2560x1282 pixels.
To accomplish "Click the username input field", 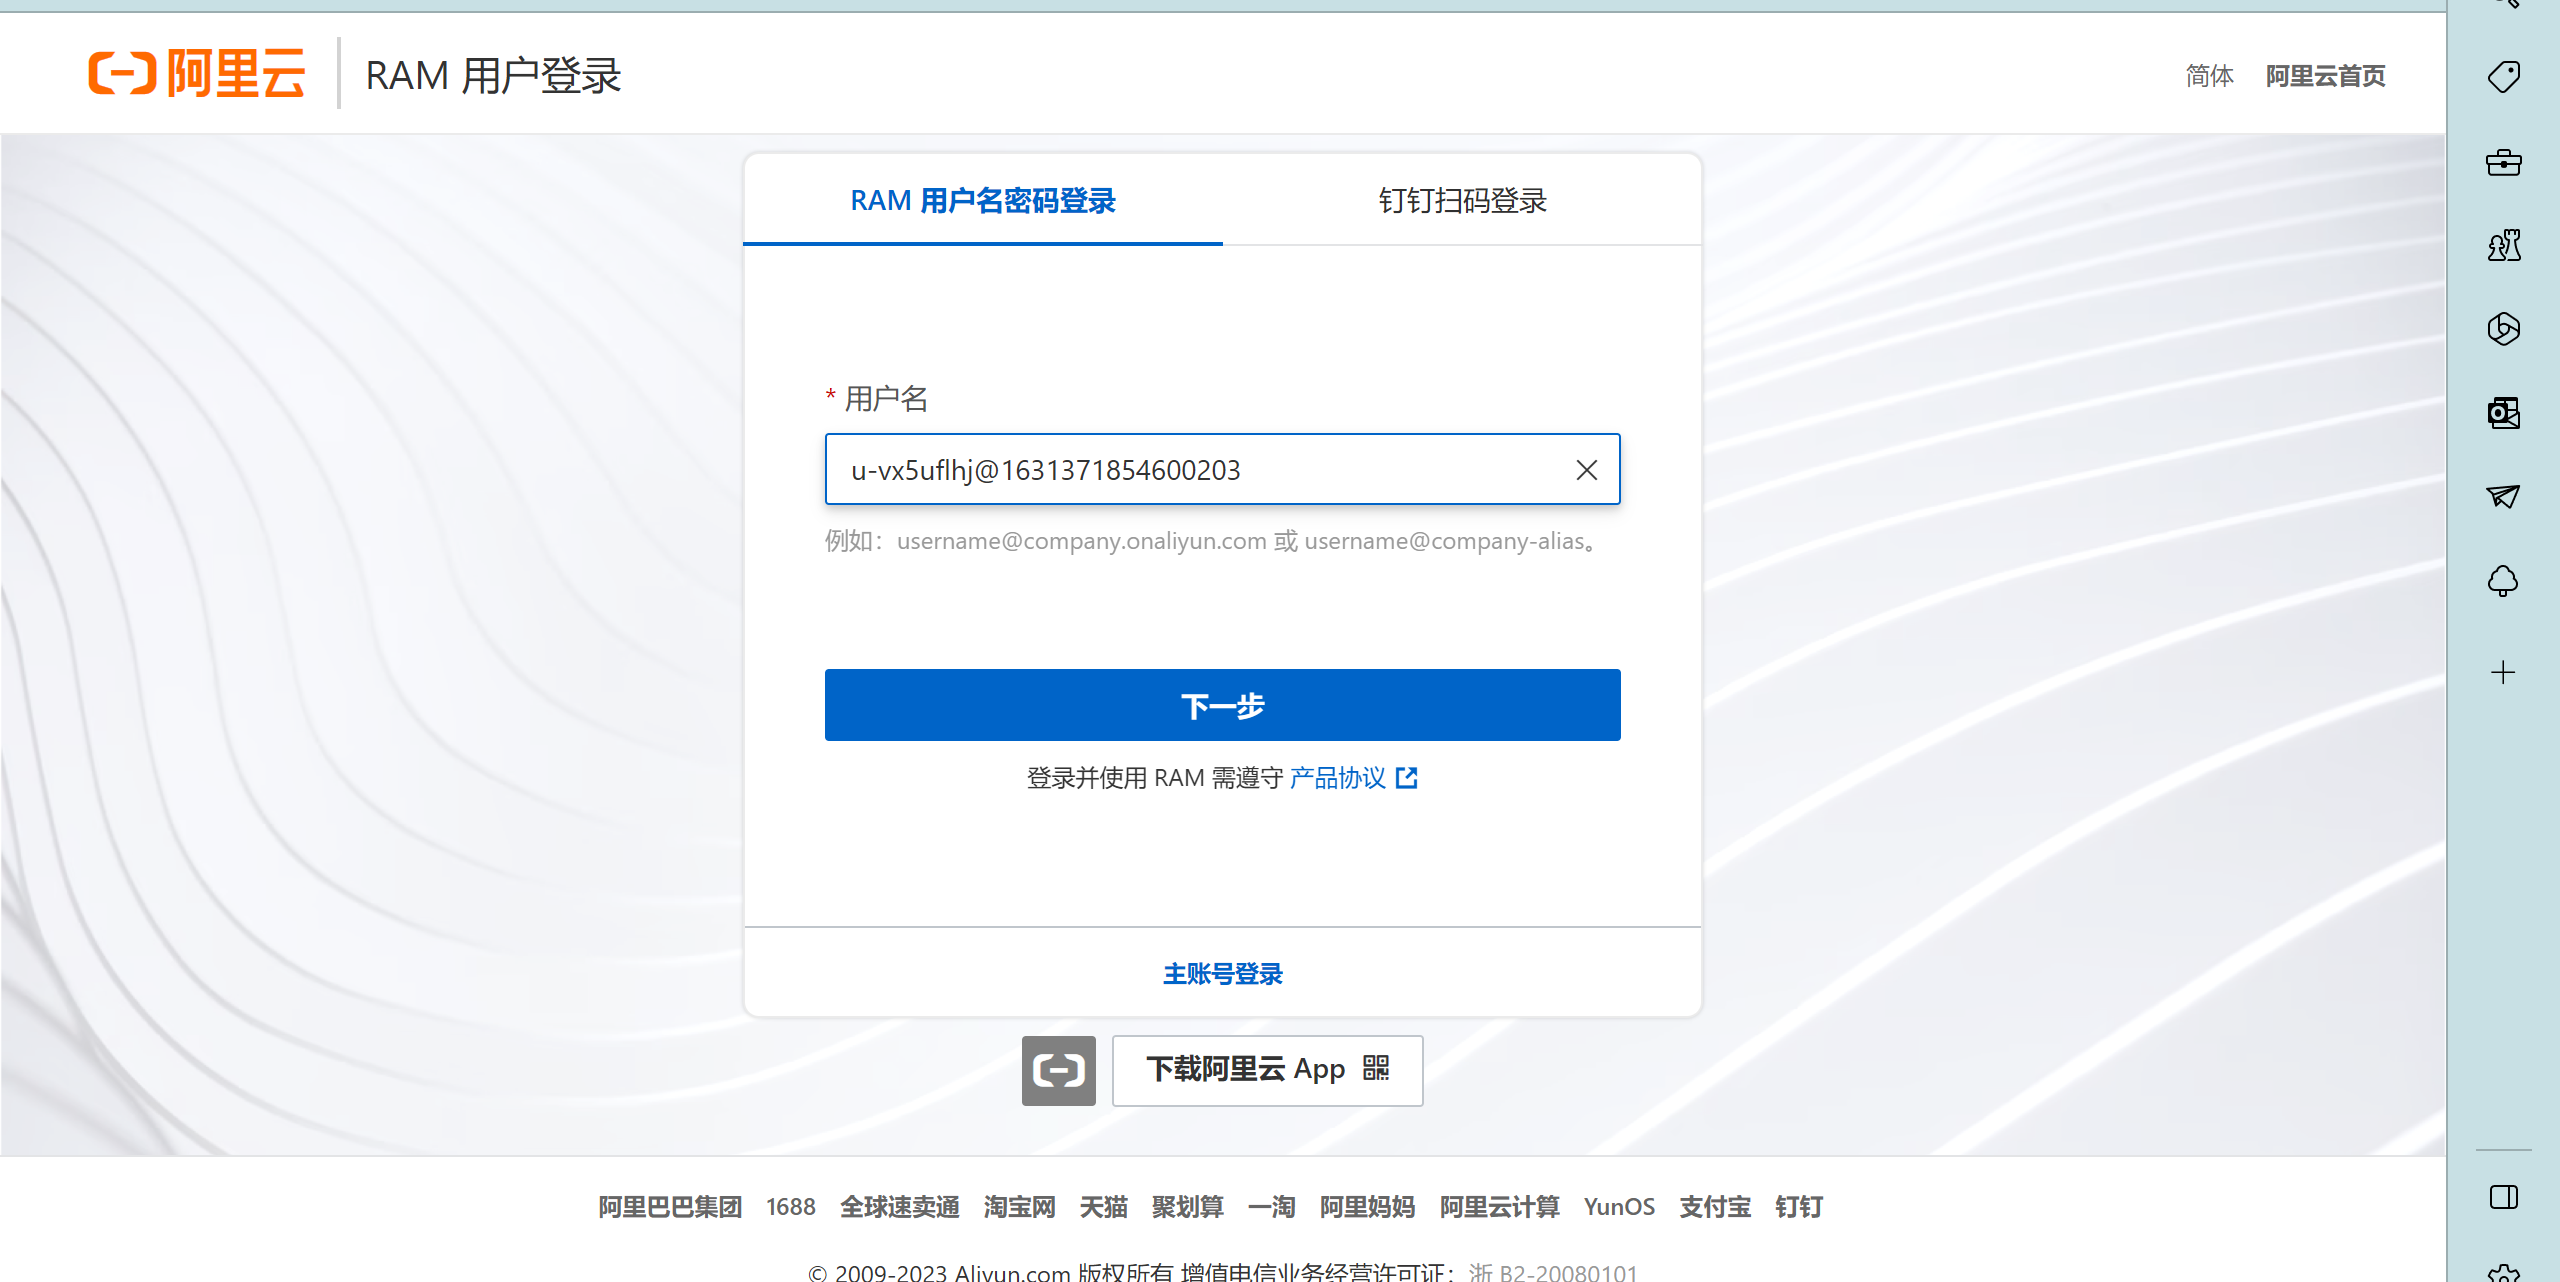I will [x=1222, y=469].
